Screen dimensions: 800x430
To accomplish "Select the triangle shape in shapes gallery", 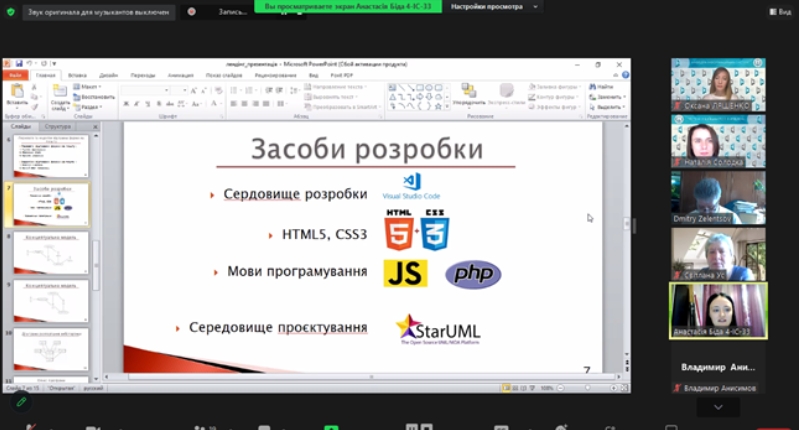I will [x=392, y=97].
